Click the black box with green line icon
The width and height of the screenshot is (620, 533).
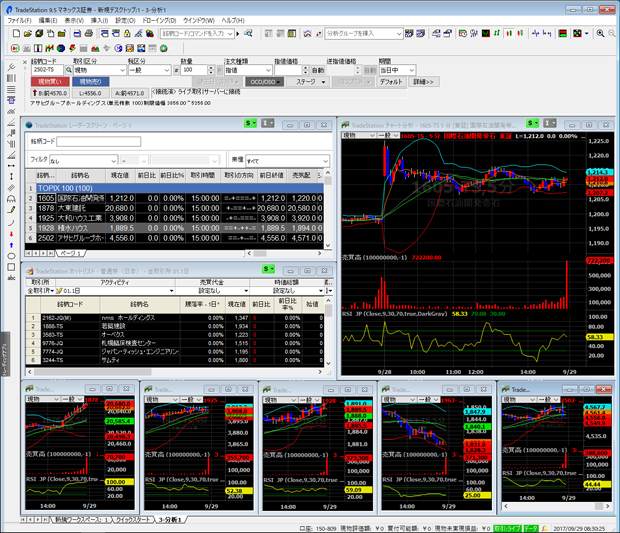pos(486,34)
